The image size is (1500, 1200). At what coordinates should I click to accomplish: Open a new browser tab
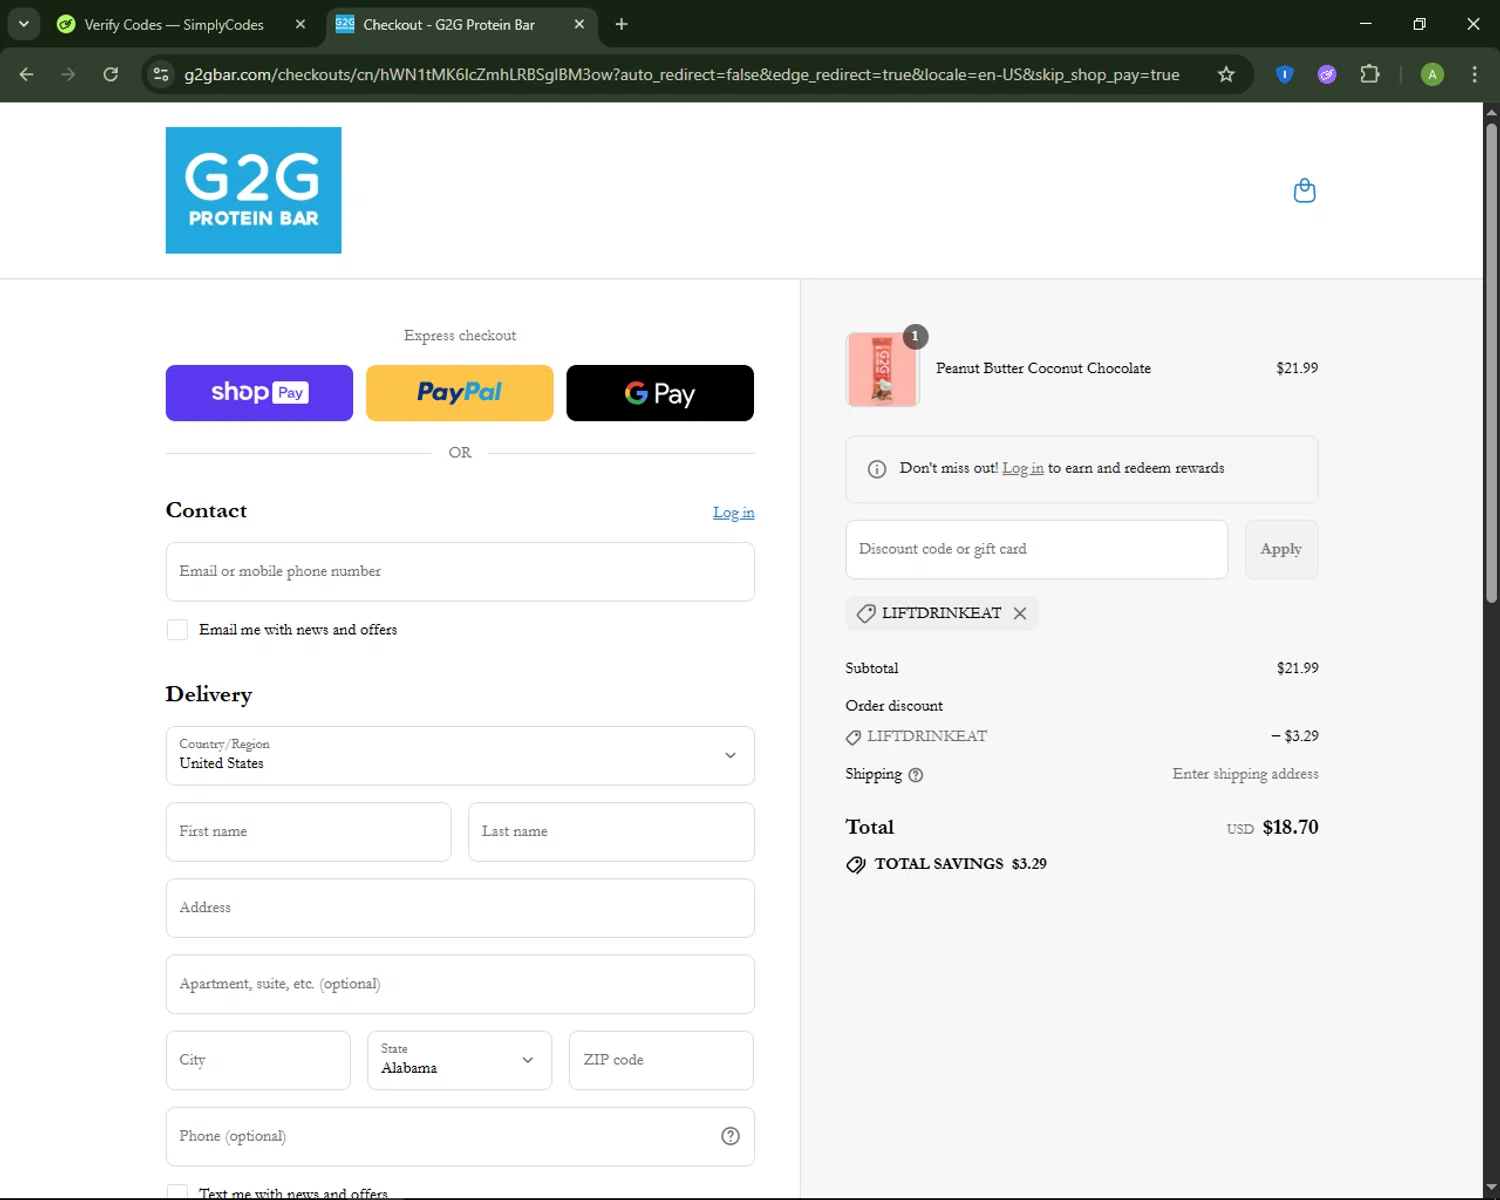click(x=621, y=24)
